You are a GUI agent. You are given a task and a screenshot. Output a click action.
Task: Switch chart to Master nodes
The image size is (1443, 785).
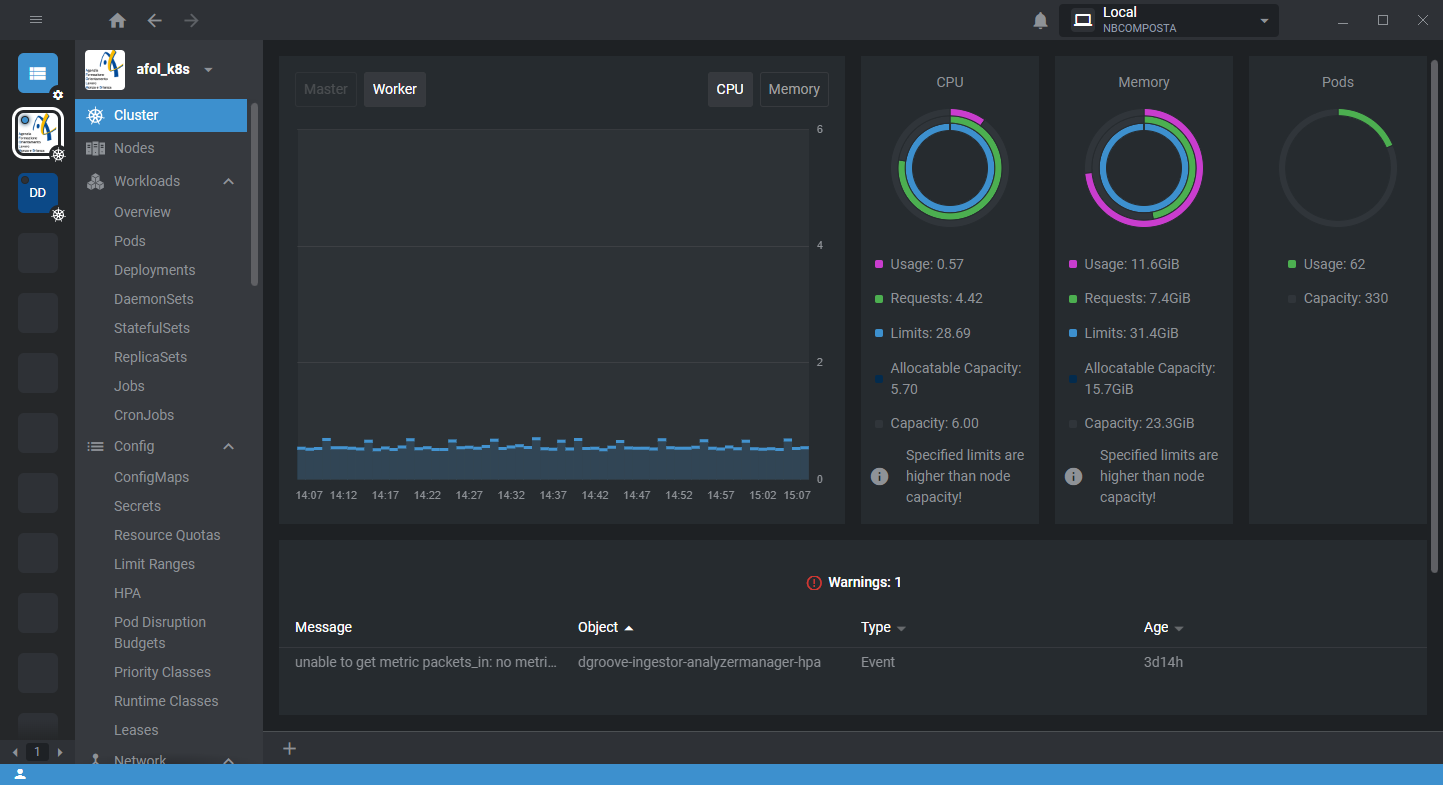click(326, 89)
